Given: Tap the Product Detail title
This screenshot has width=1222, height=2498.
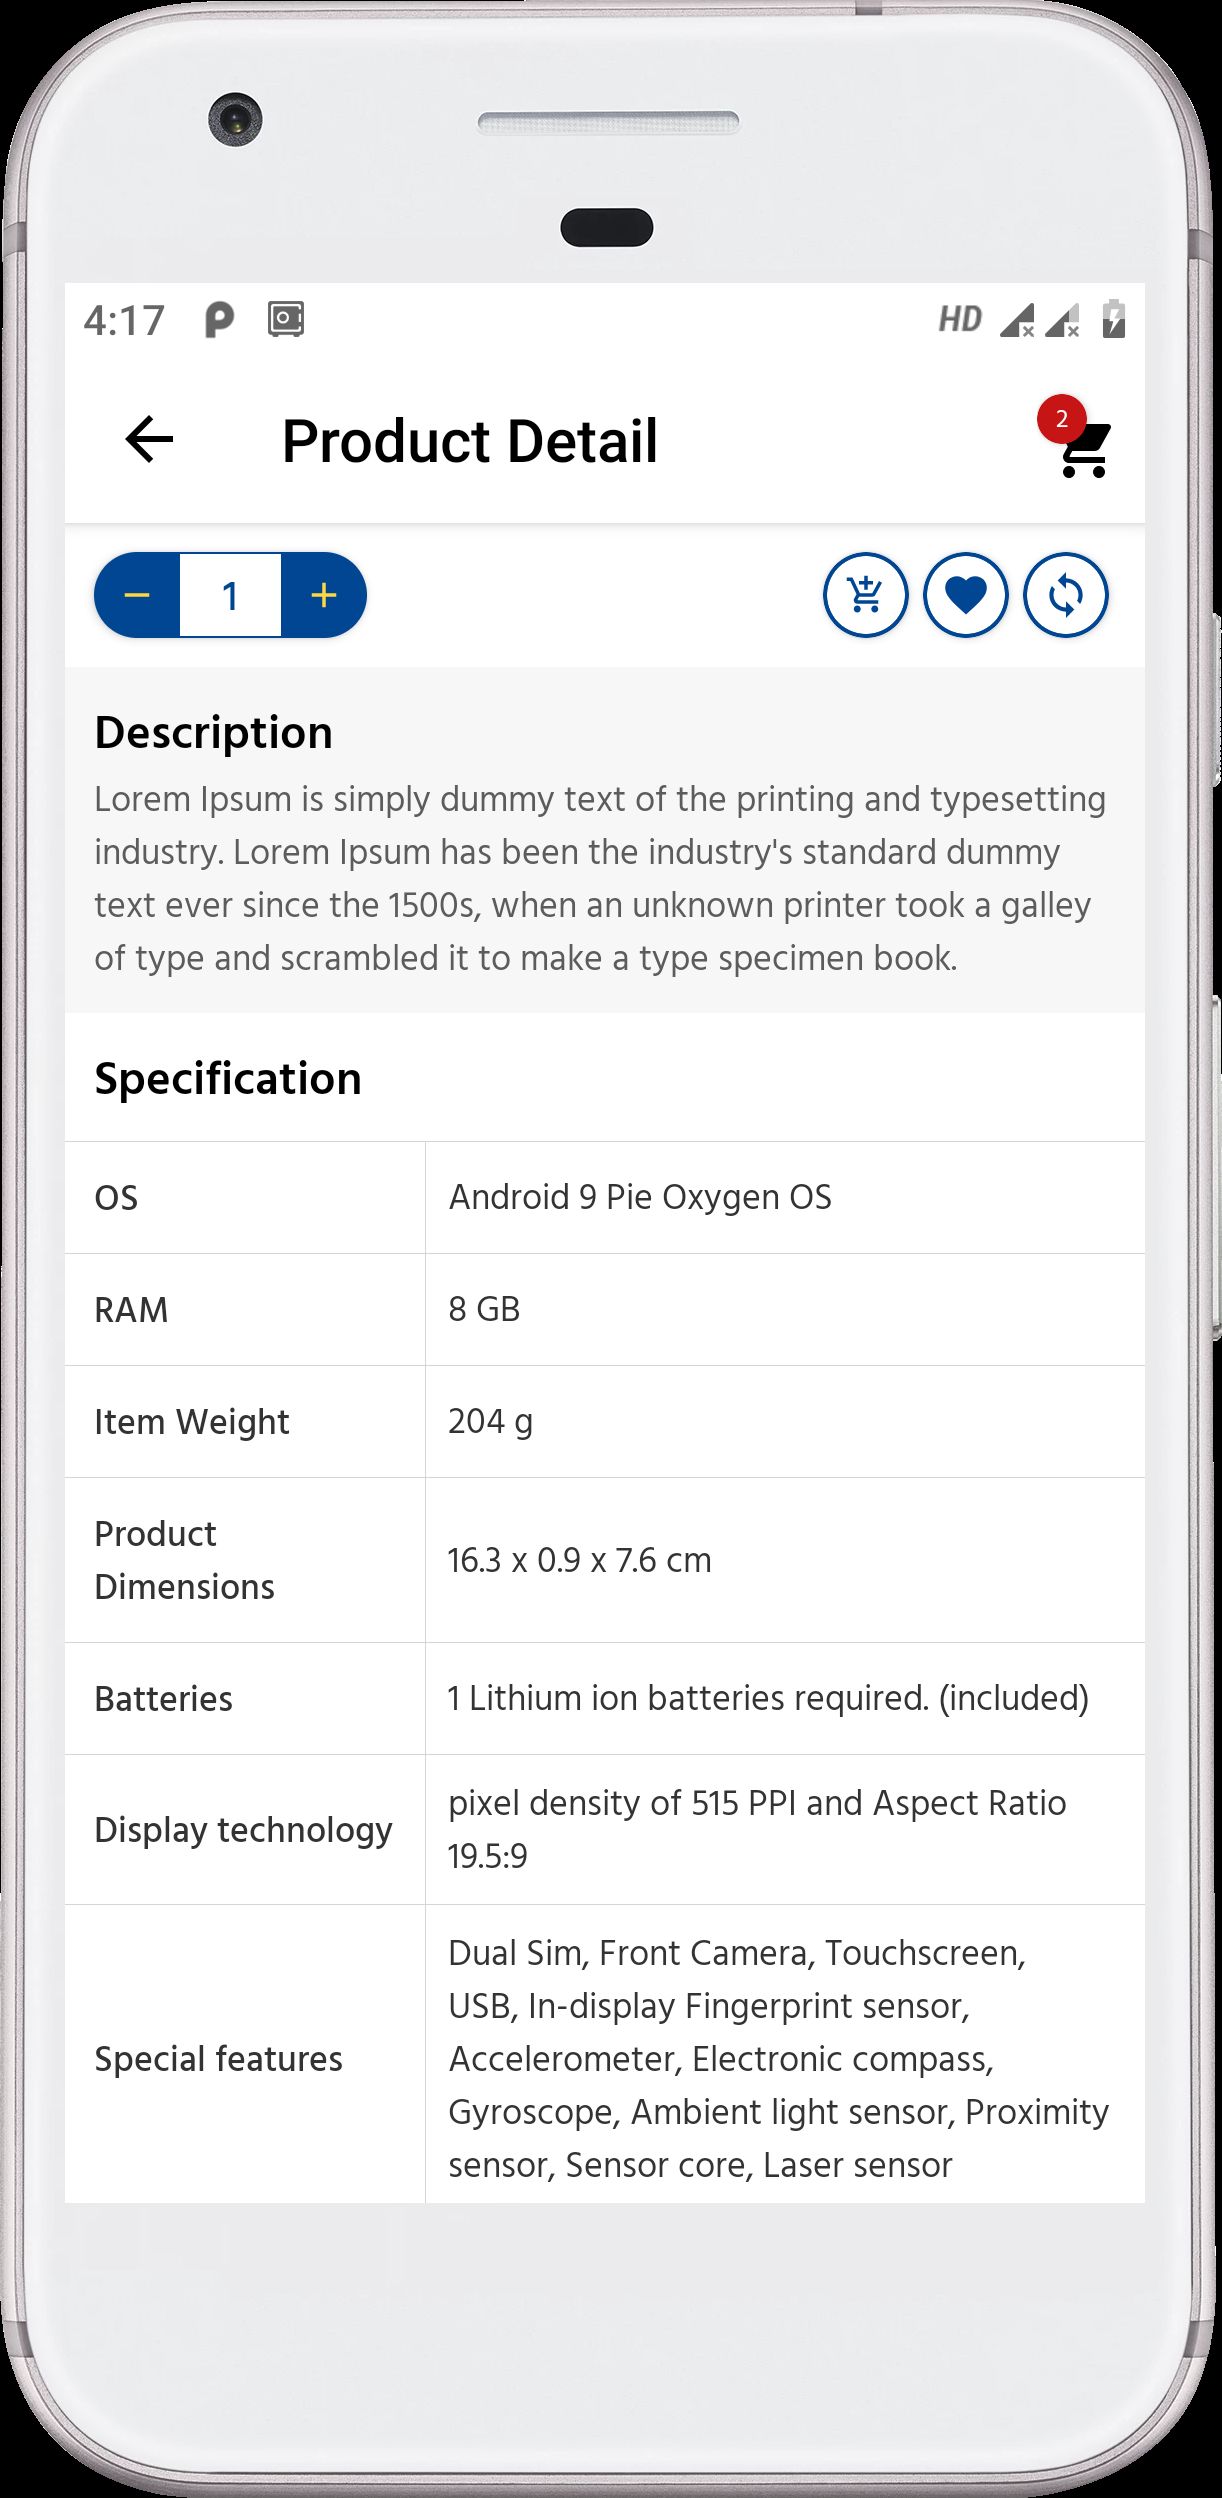Looking at the screenshot, I should coord(470,441).
